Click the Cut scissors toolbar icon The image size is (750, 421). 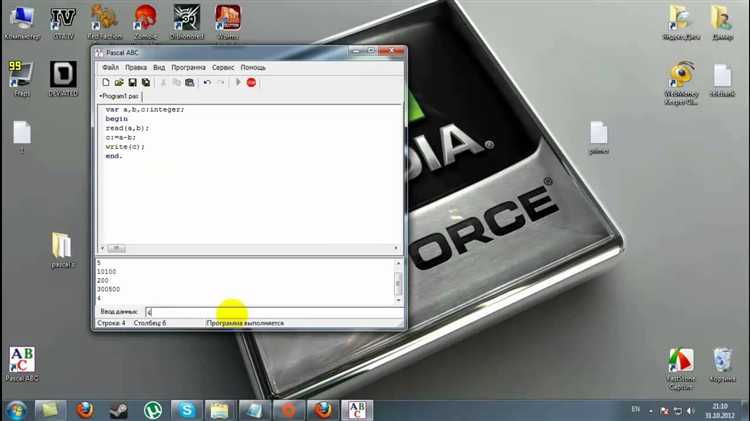click(x=163, y=82)
